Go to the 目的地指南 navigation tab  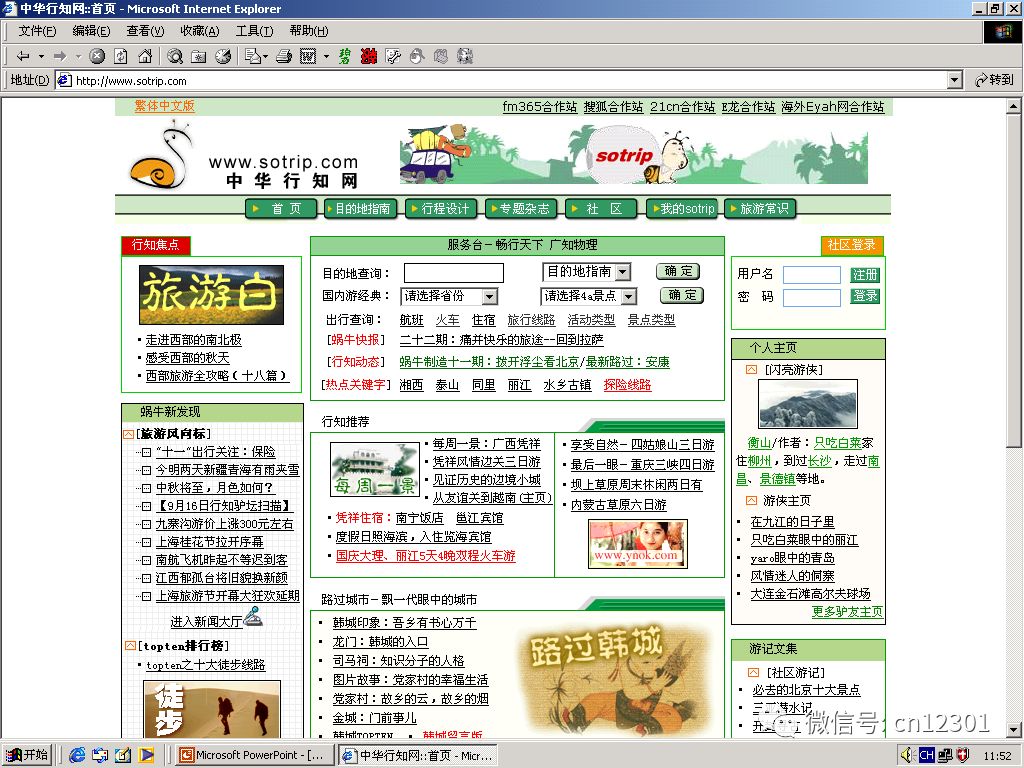pyautogui.click(x=360, y=208)
